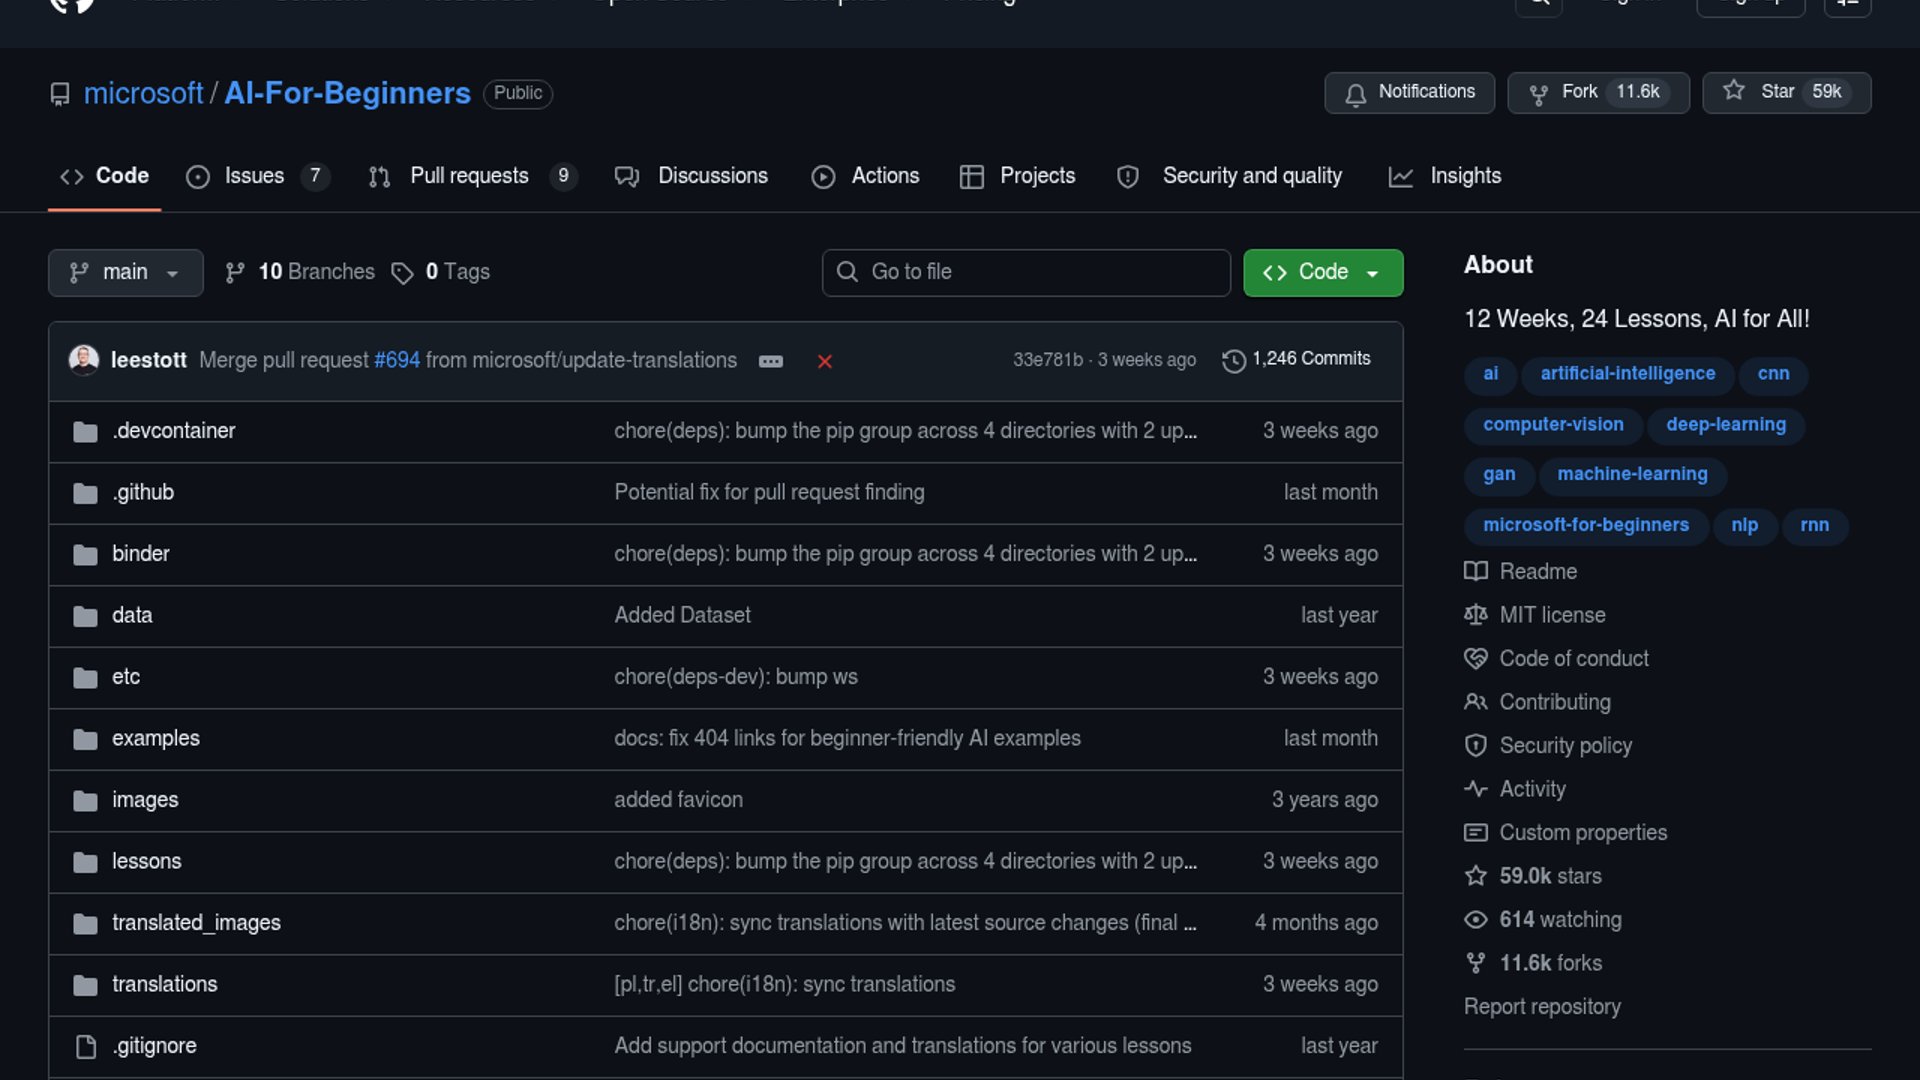
Task: View the 10 Branches list
Action: (x=300, y=272)
